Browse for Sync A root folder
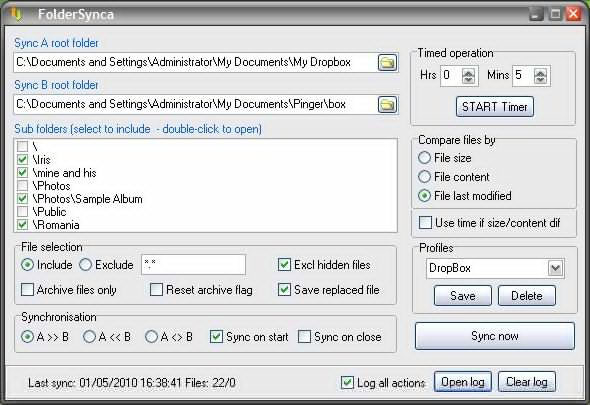This screenshot has height=405, width=590. tap(387, 62)
